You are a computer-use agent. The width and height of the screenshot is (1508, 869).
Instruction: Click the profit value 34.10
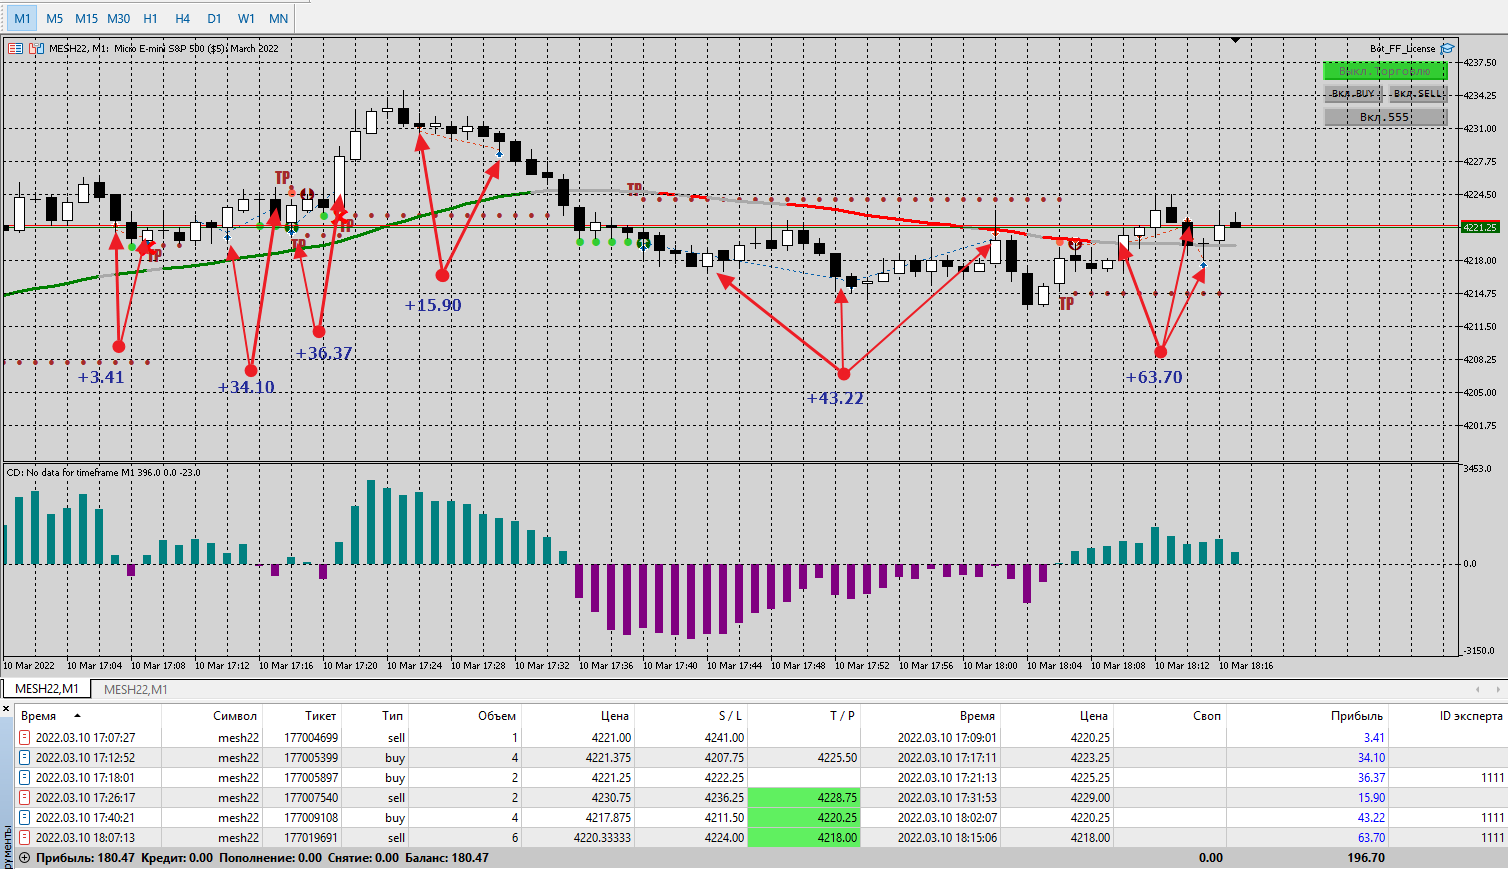1371,758
